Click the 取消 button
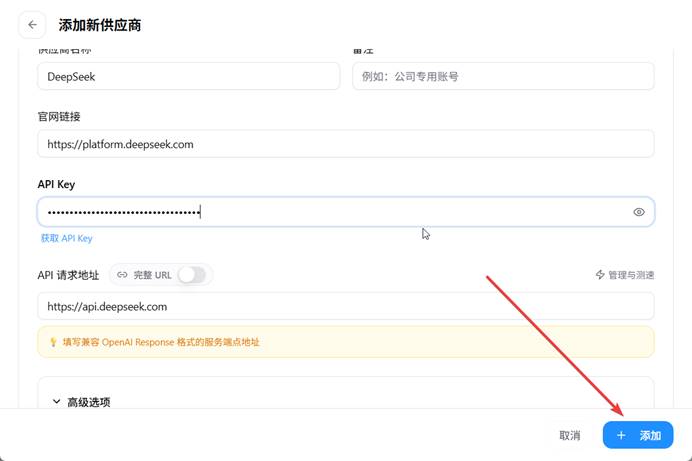This screenshot has height=461, width=692. pyautogui.click(x=569, y=435)
